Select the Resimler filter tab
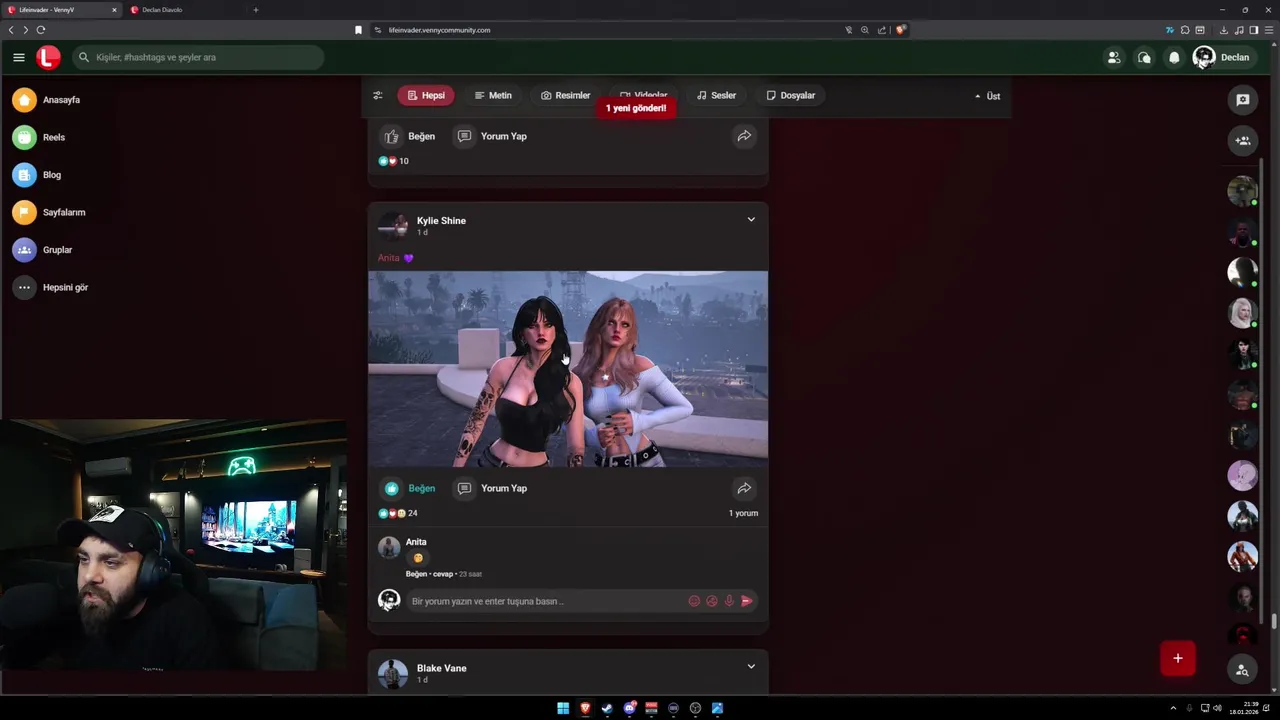The image size is (1280, 720). (565, 95)
